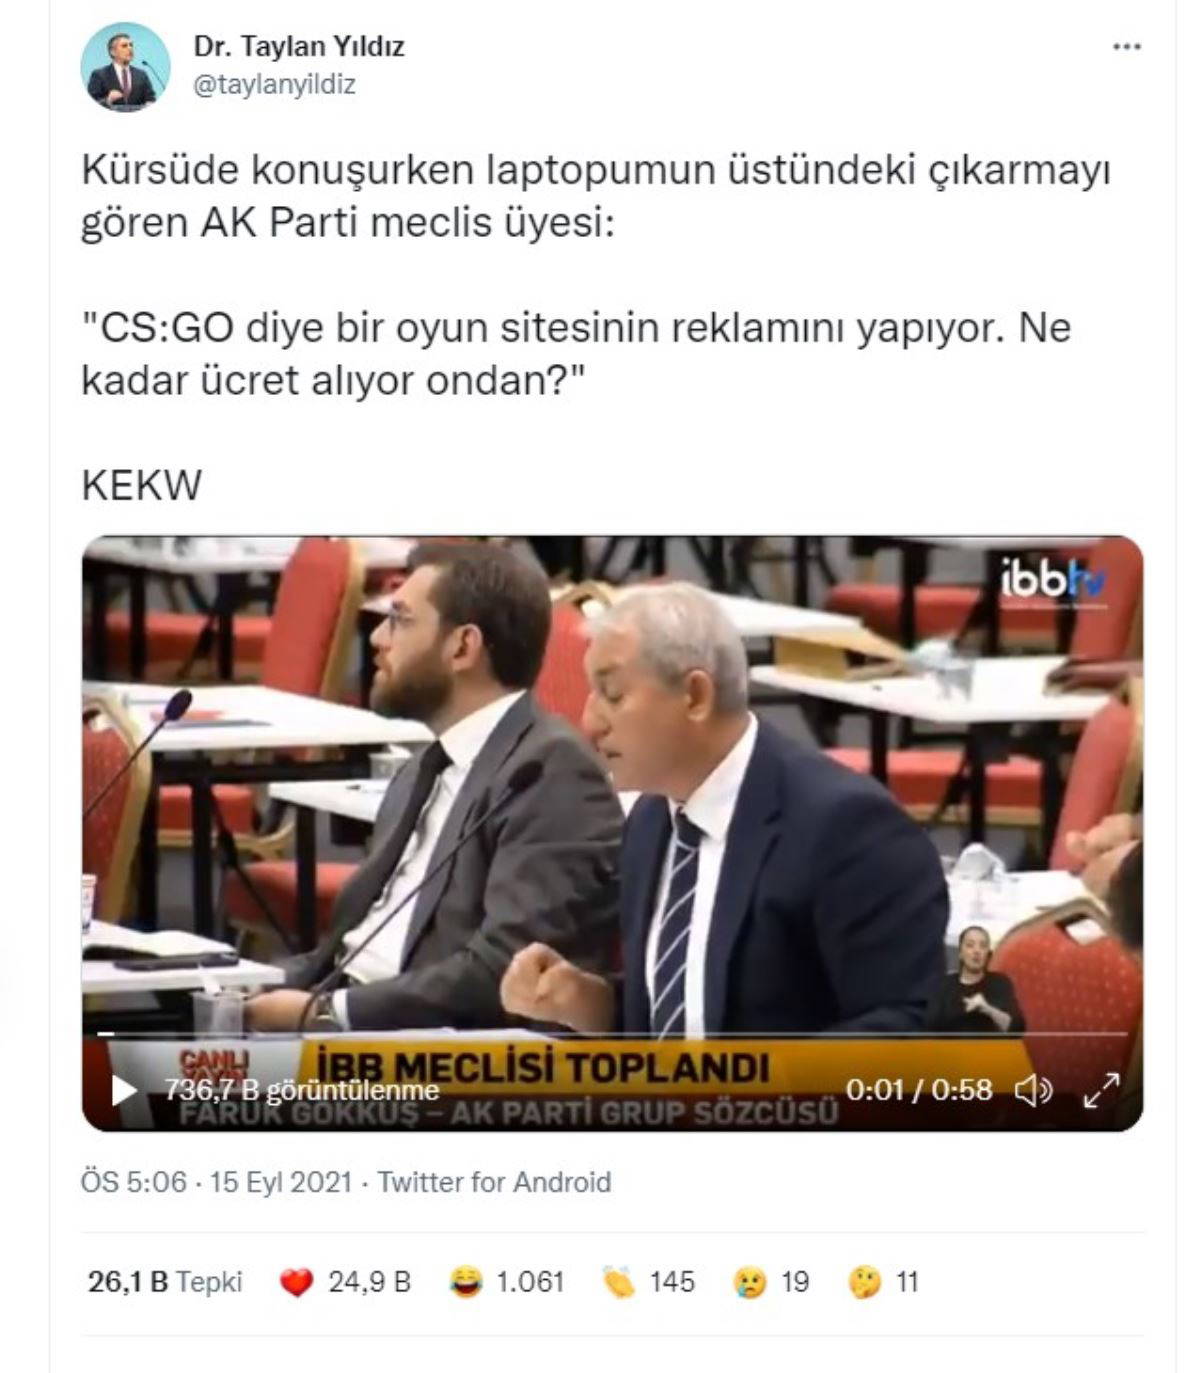Click the 736,7 B görüntülenme view count

(x=302, y=1090)
